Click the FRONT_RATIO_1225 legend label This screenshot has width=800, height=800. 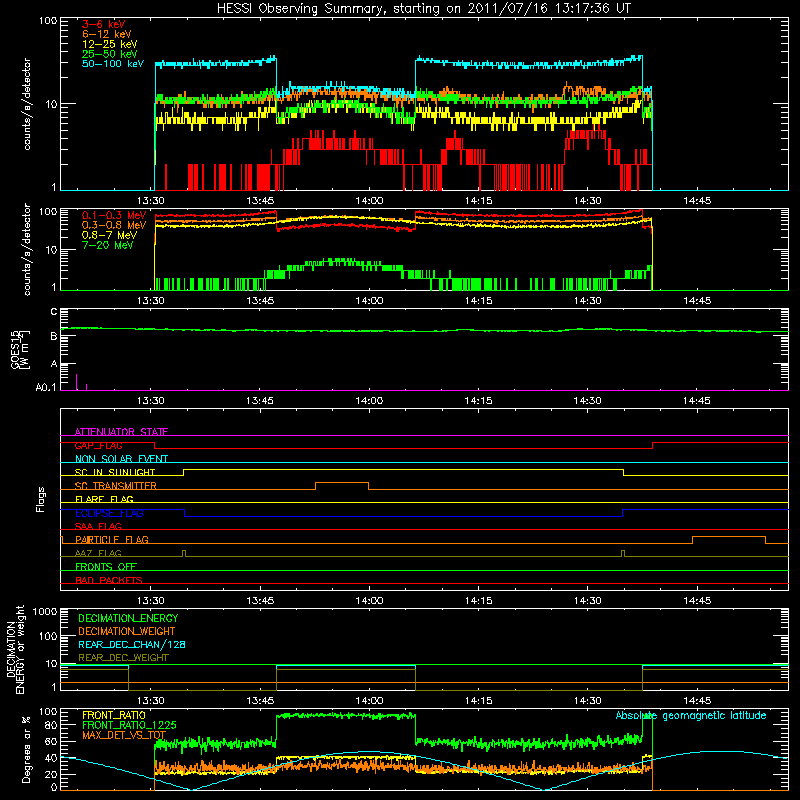pyautogui.click(x=129, y=725)
